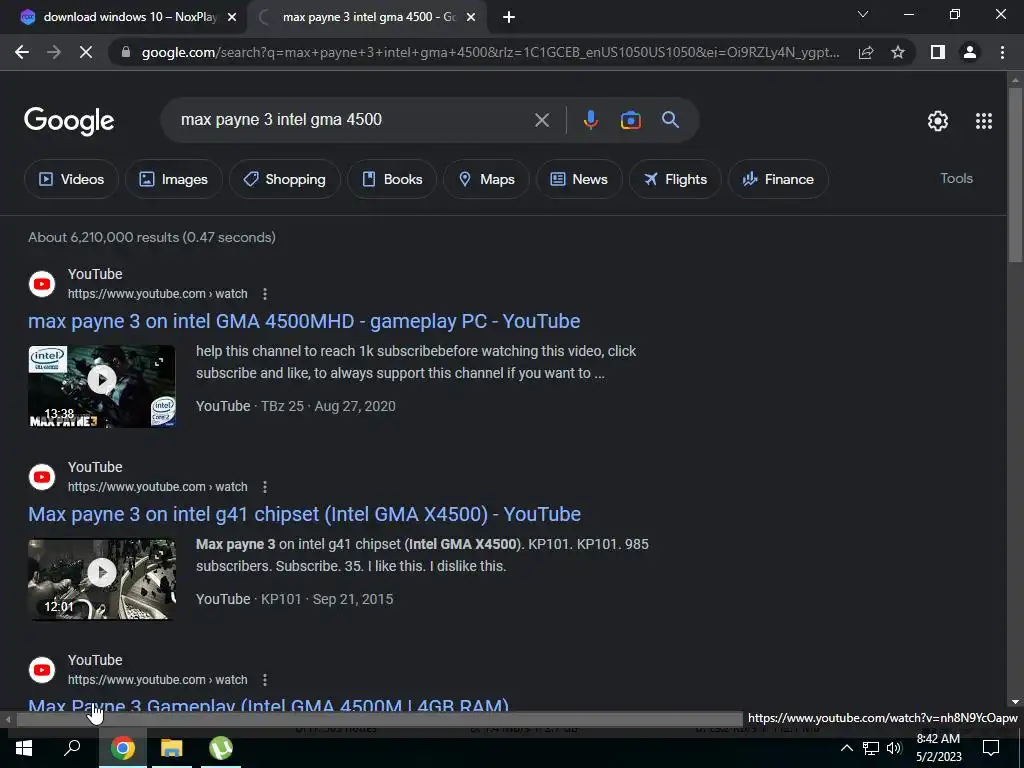Filter results by Videos

tap(71, 179)
